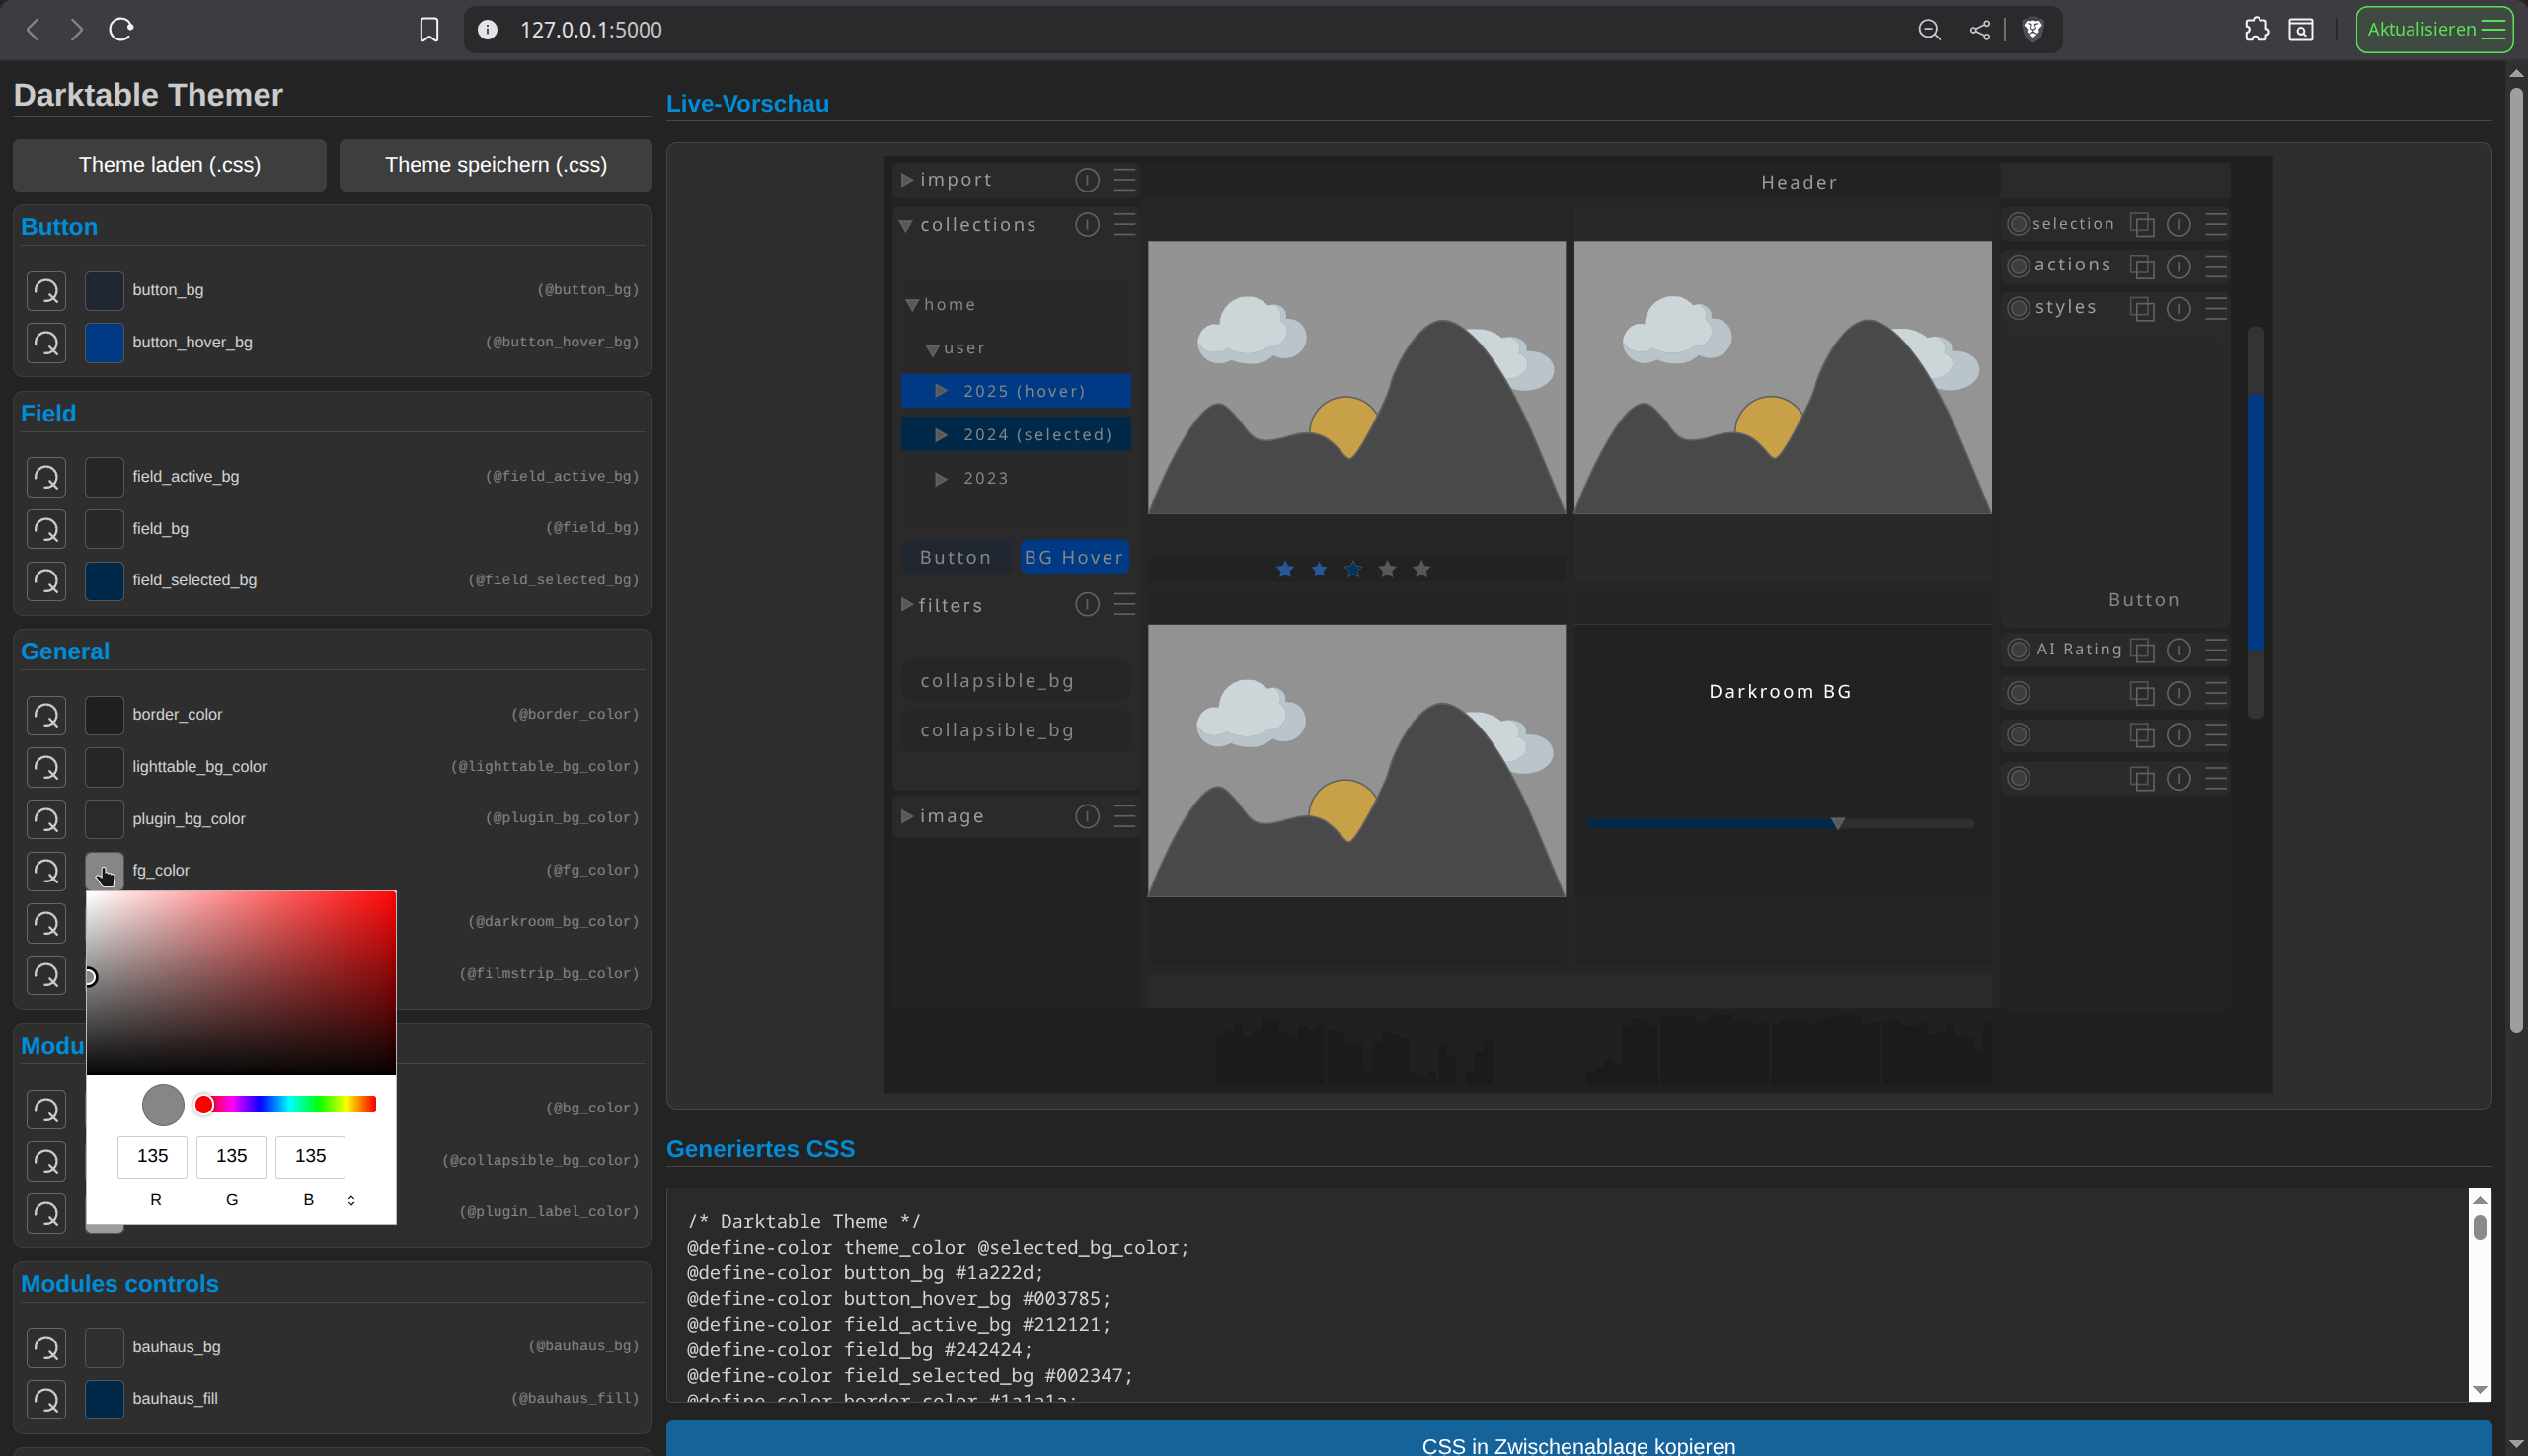Open hamburger menu of collections module
The image size is (2528, 1456).
click(x=1125, y=225)
